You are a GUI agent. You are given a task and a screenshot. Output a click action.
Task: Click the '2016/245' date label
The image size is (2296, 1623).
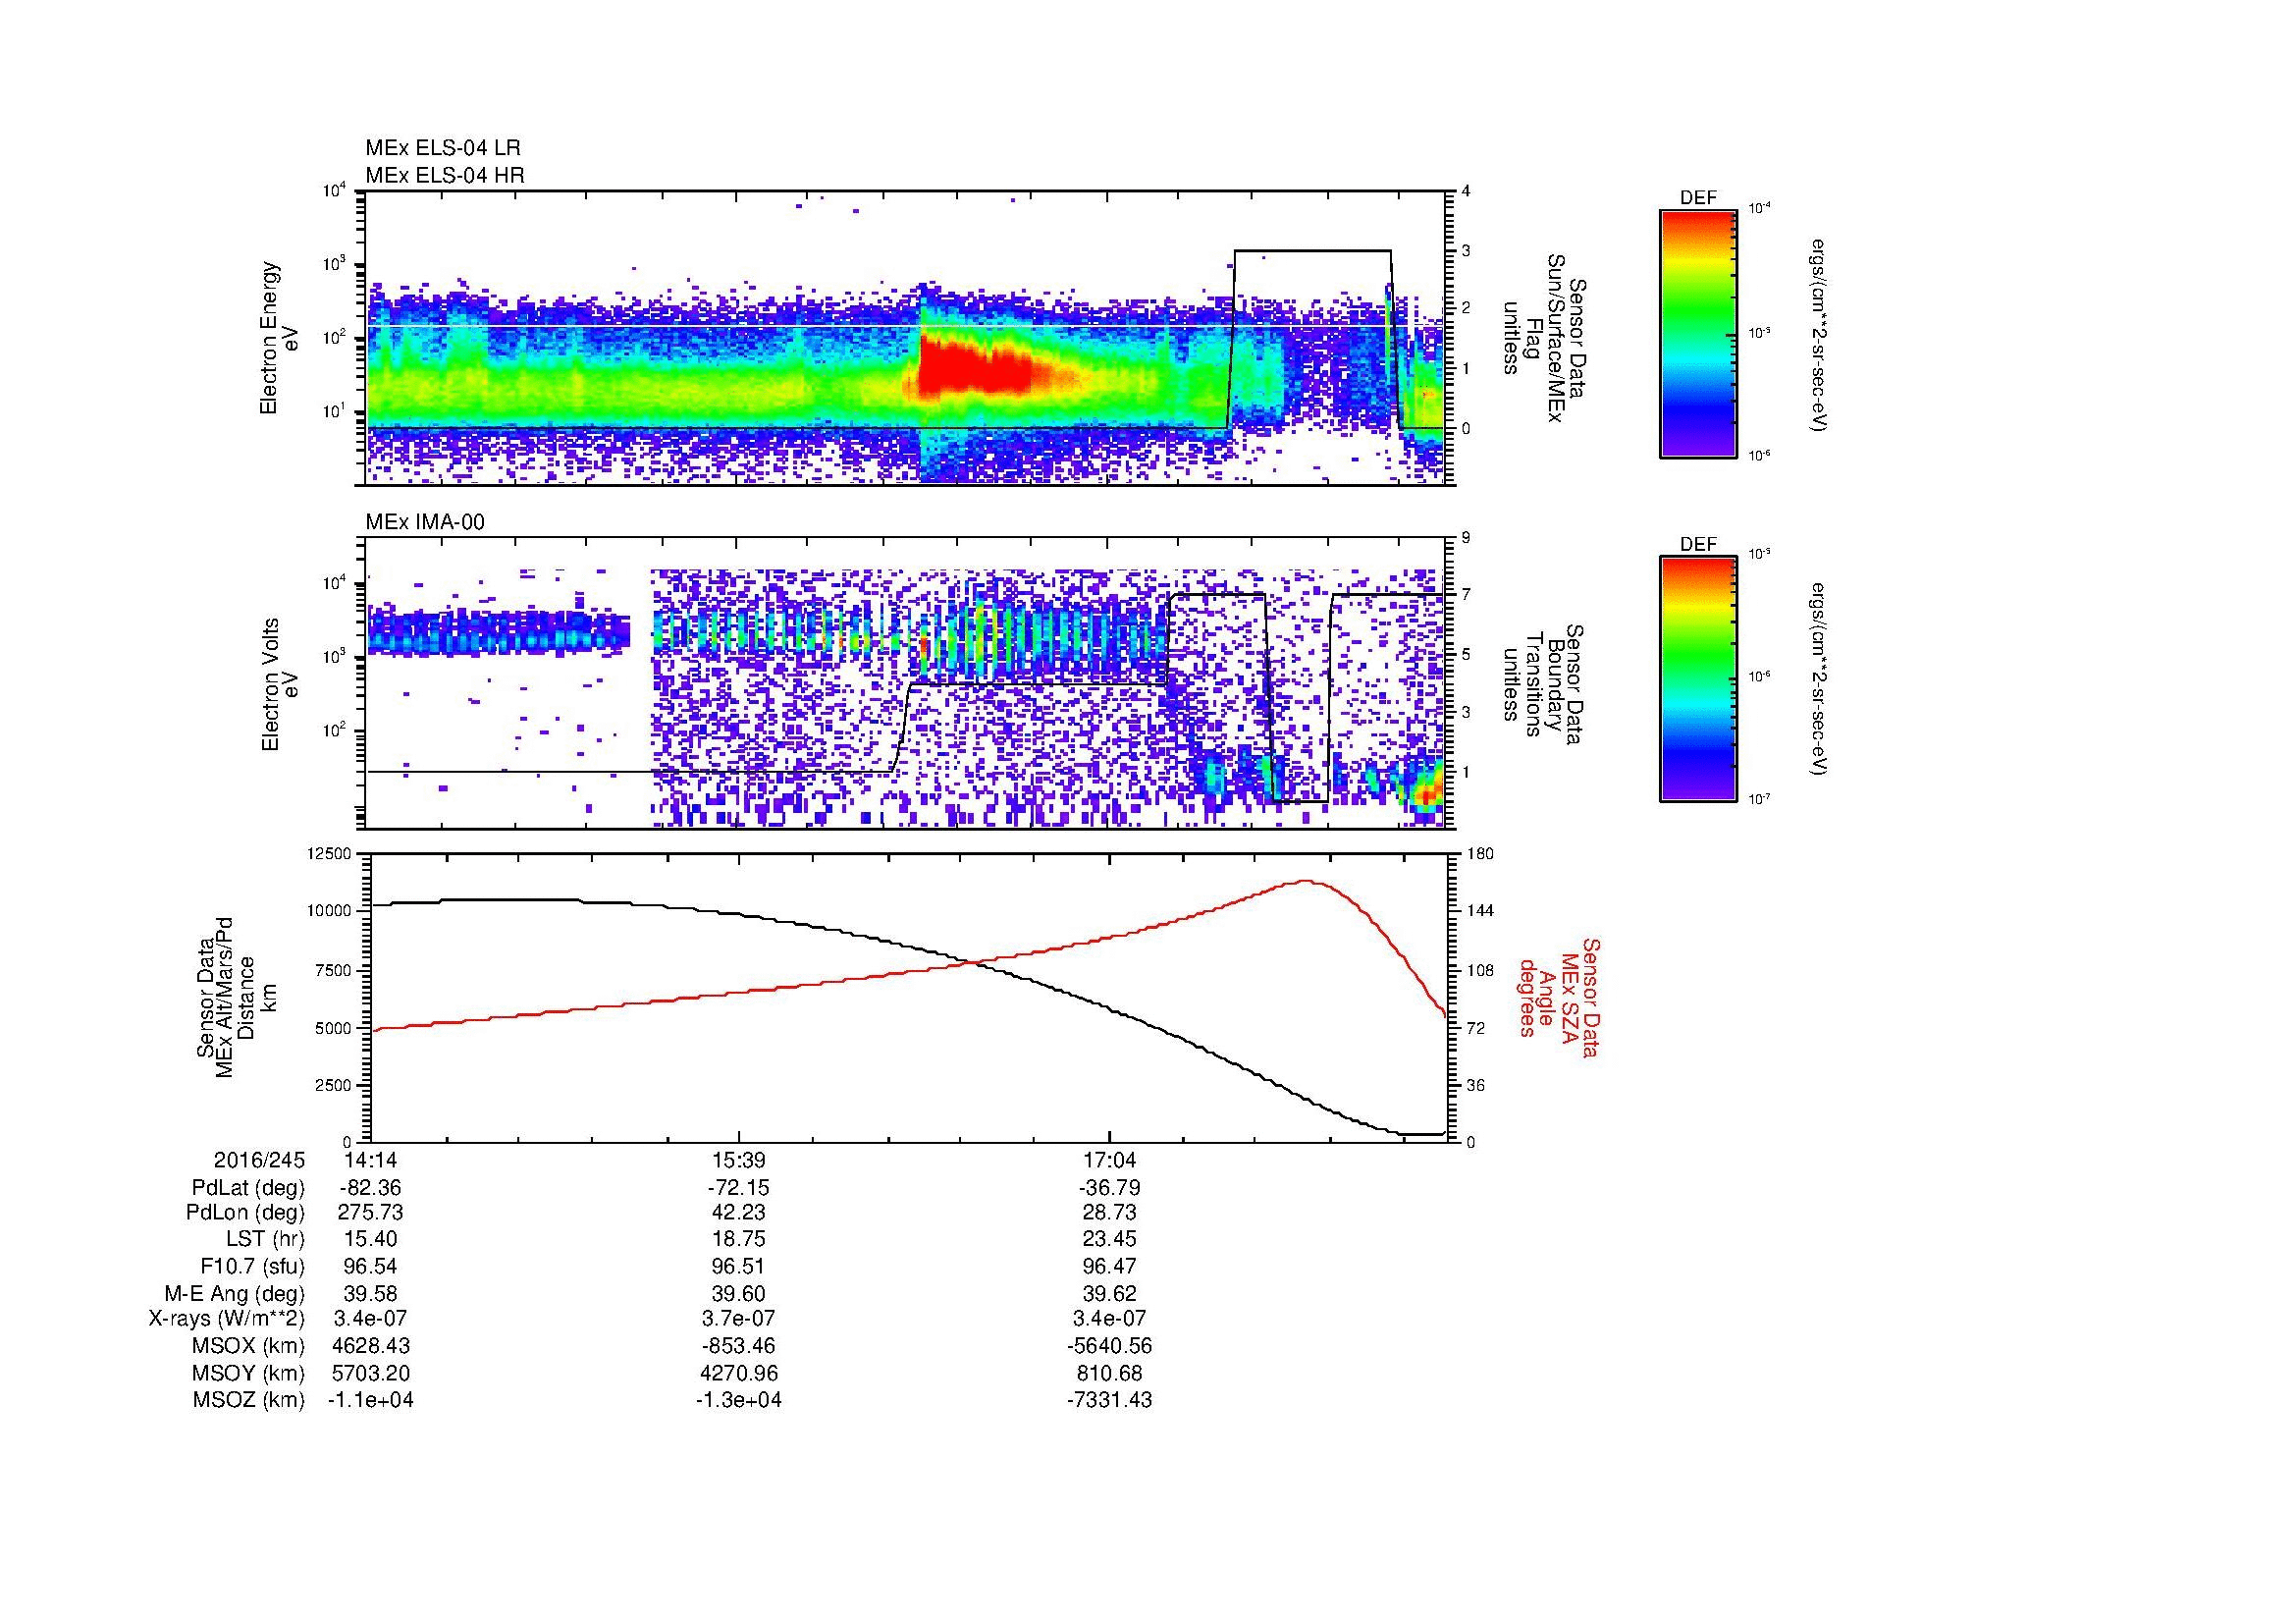point(259,1161)
